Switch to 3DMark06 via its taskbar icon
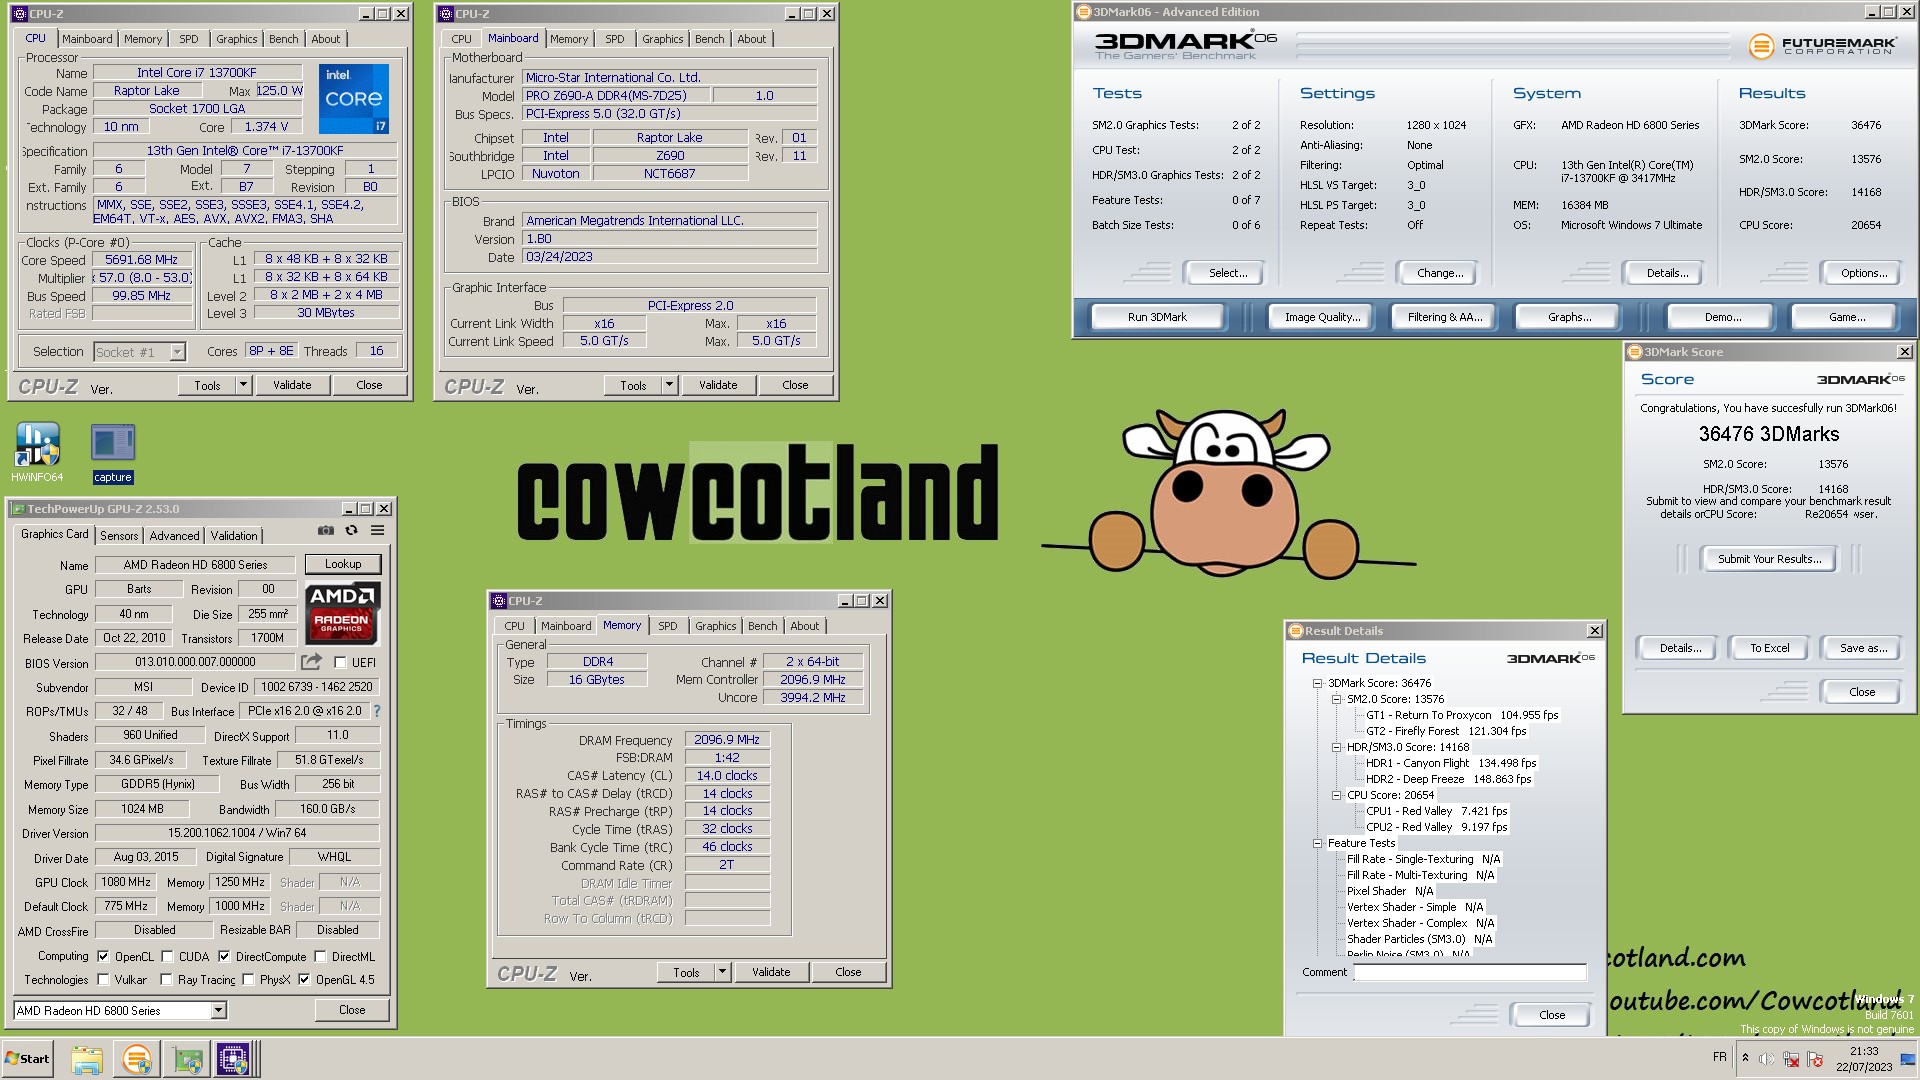 [x=136, y=1059]
